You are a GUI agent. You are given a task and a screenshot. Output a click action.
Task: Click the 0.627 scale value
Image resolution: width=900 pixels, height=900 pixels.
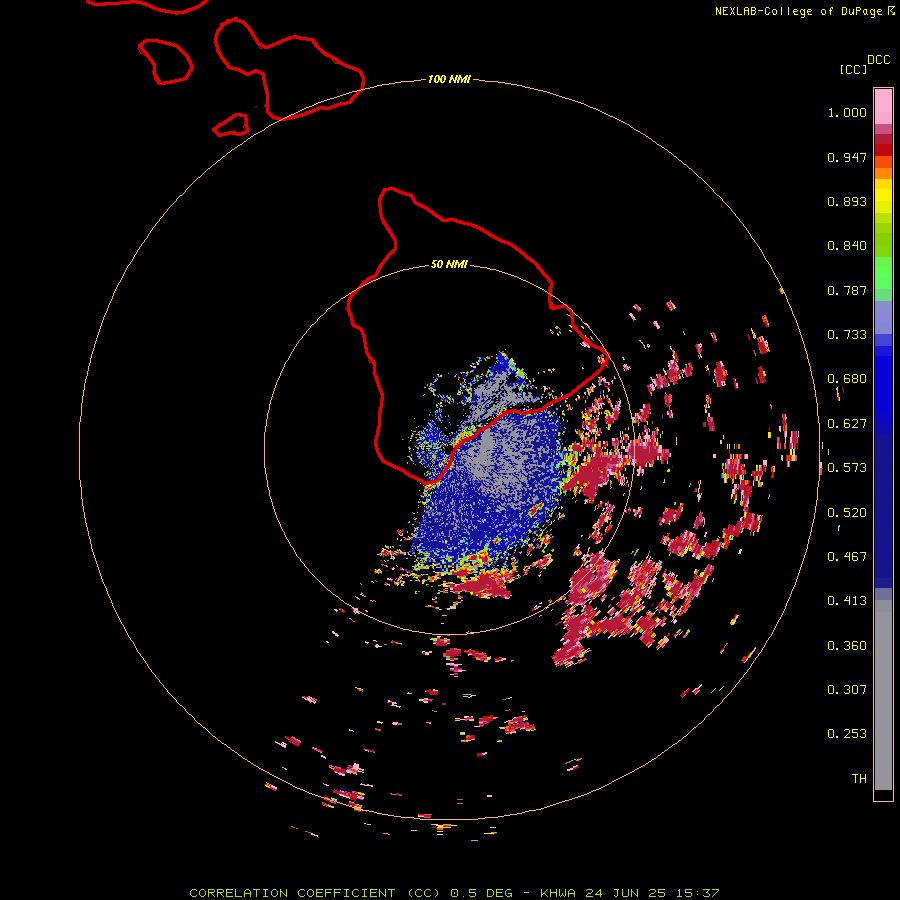click(847, 424)
